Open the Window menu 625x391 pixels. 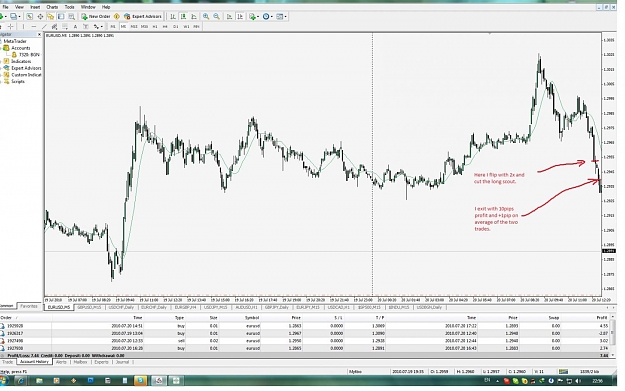click(88, 7)
